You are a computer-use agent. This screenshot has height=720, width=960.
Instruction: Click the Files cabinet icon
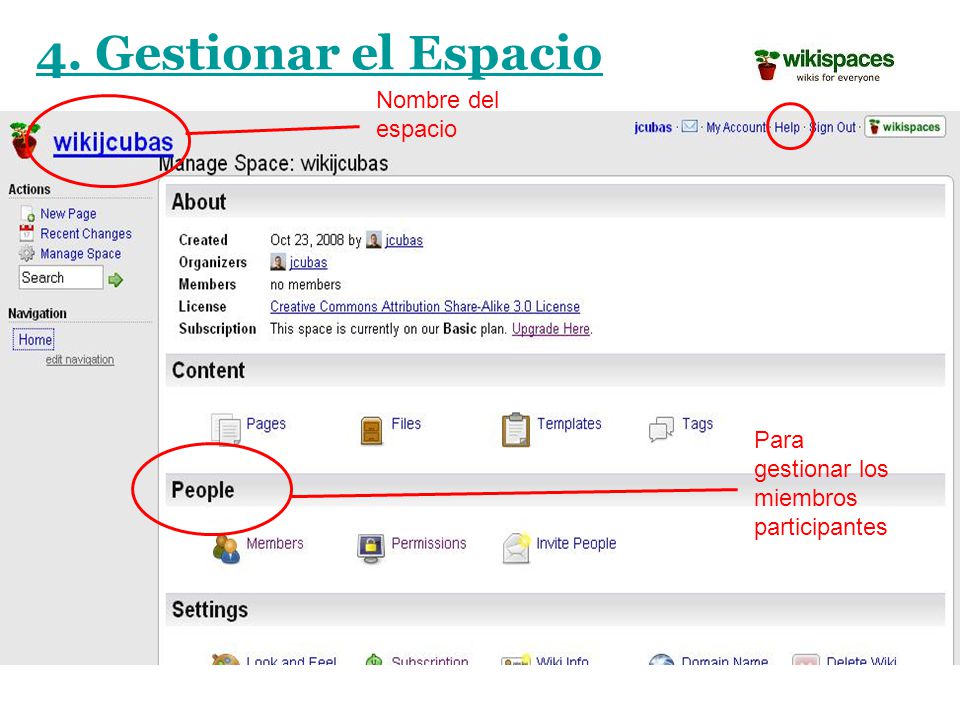[371, 430]
